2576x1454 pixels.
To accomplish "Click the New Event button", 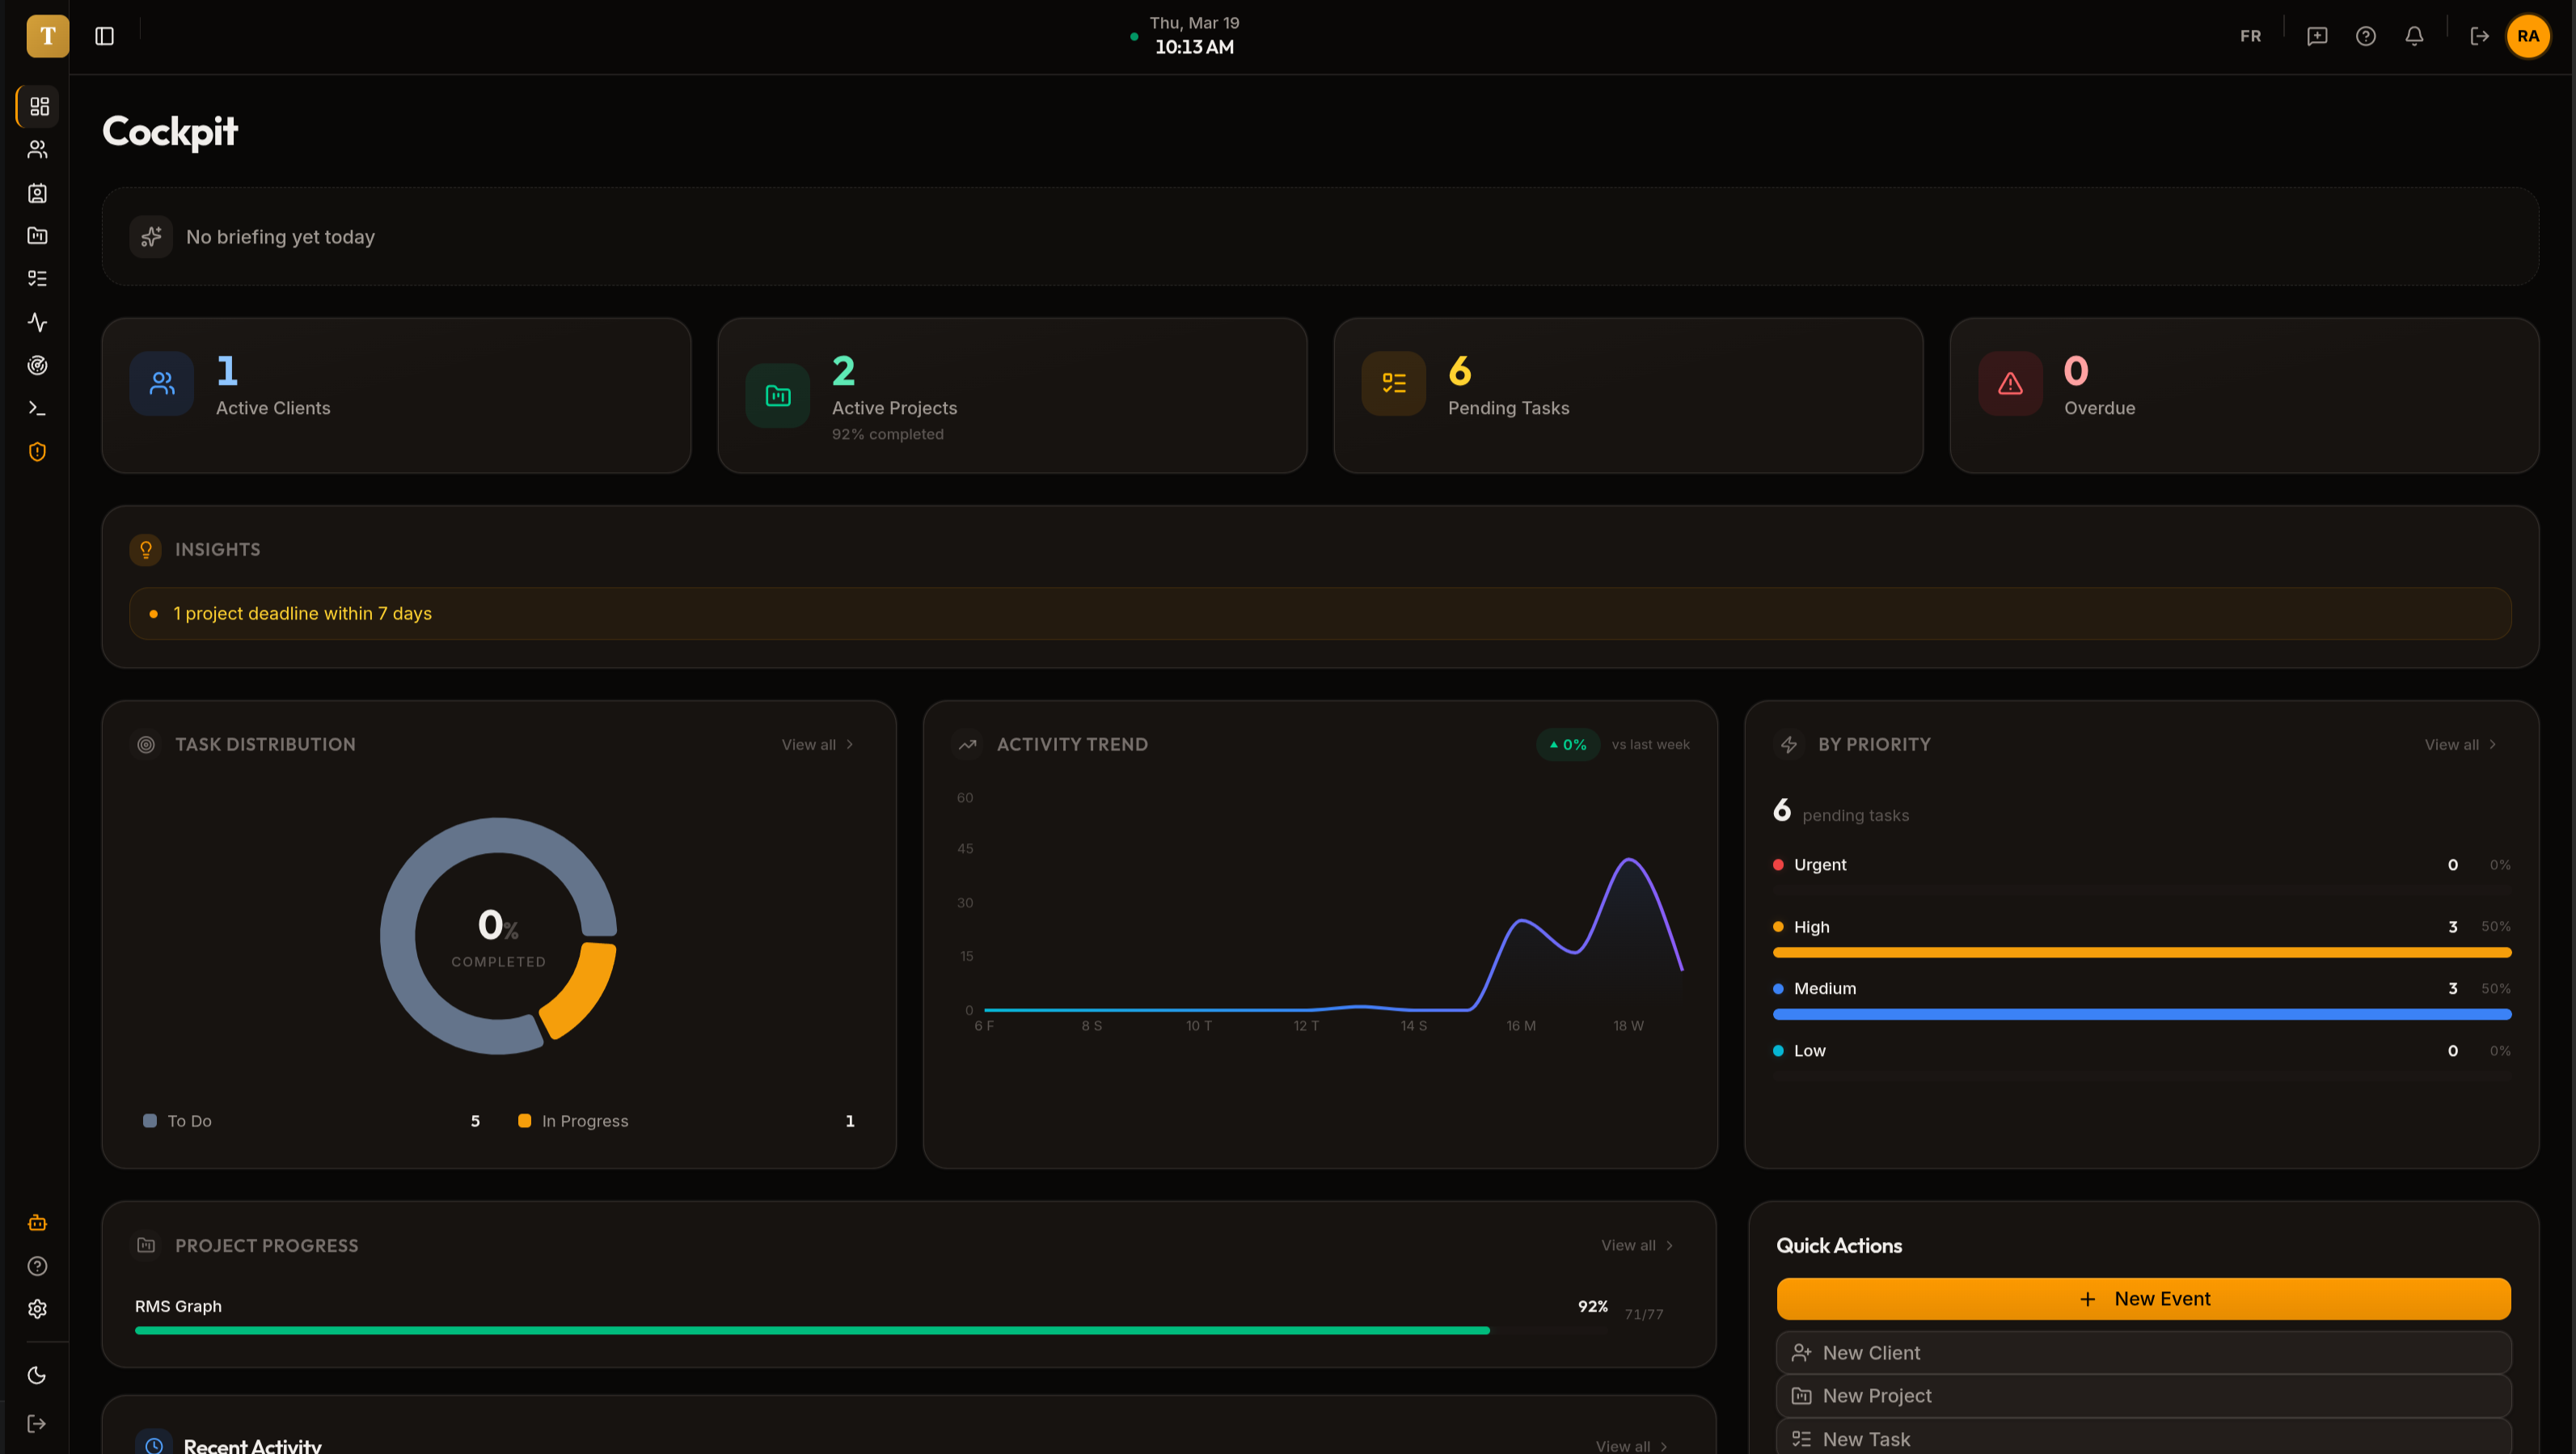I will click(x=2143, y=1298).
